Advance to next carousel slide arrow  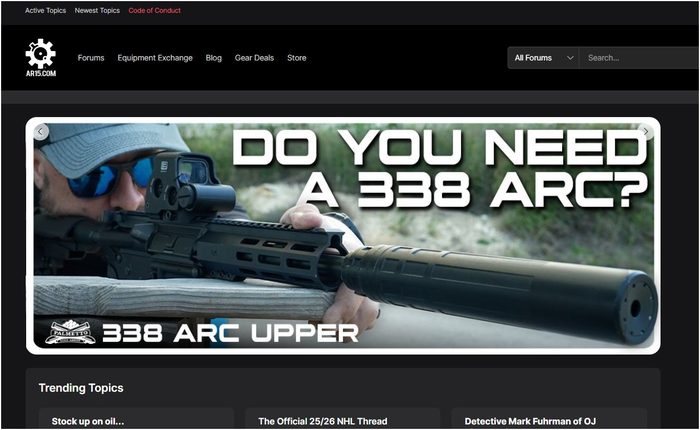[646, 132]
